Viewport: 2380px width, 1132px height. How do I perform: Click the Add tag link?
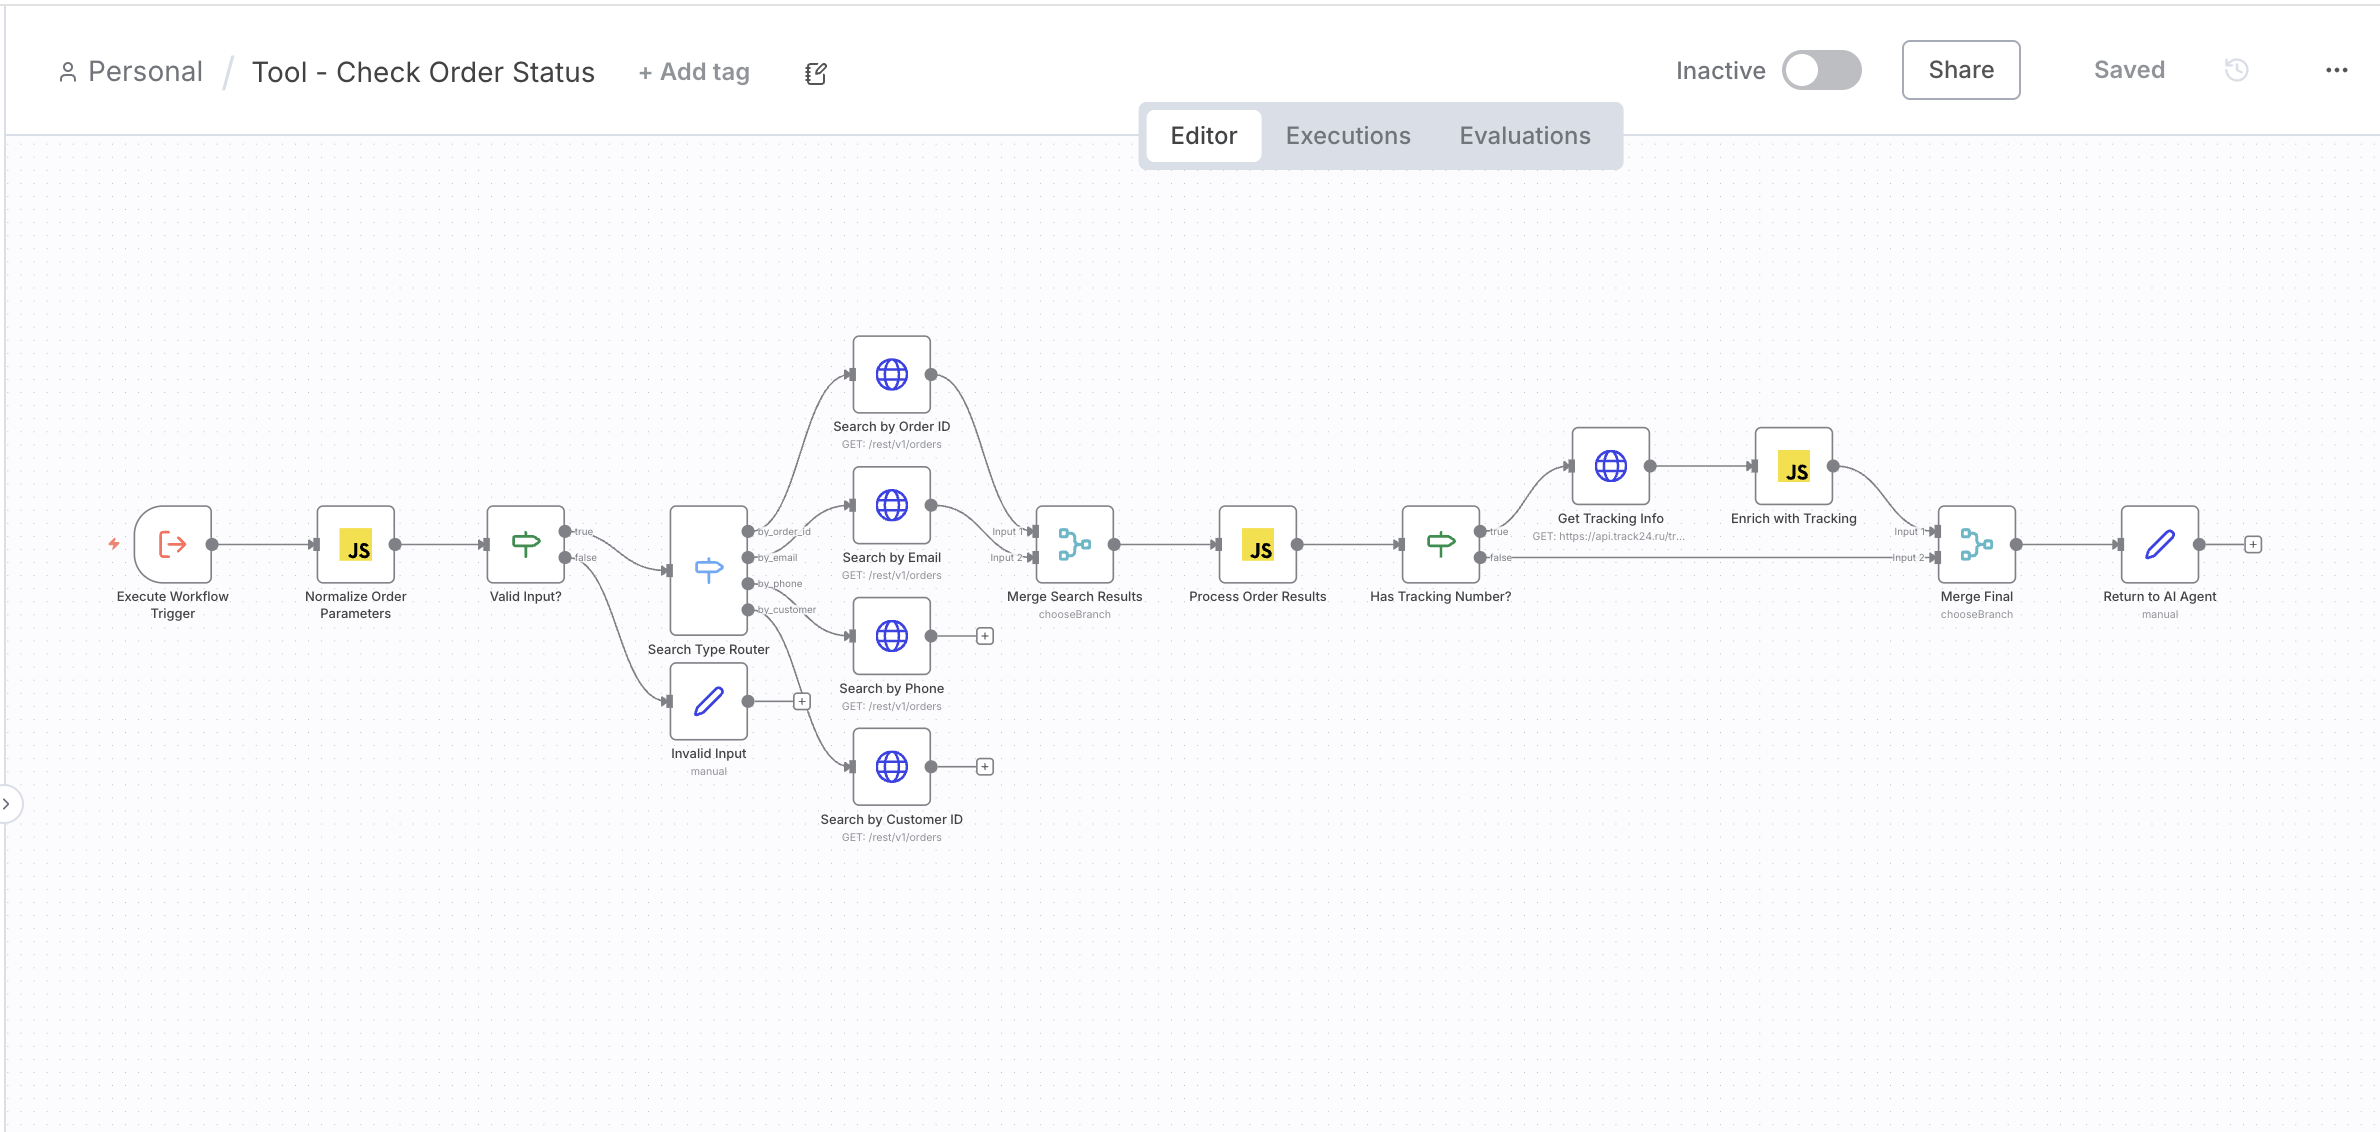[x=694, y=72]
